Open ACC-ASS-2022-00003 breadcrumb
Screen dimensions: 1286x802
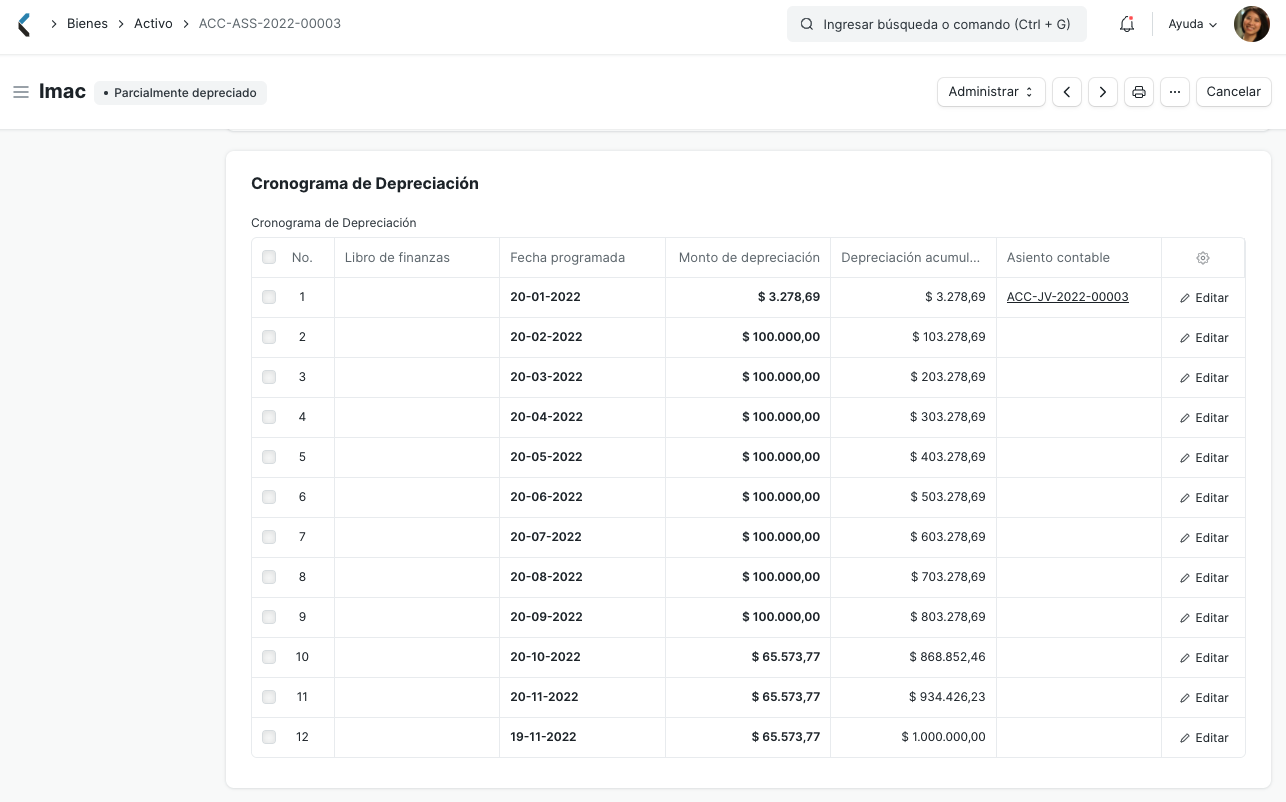(270, 23)
